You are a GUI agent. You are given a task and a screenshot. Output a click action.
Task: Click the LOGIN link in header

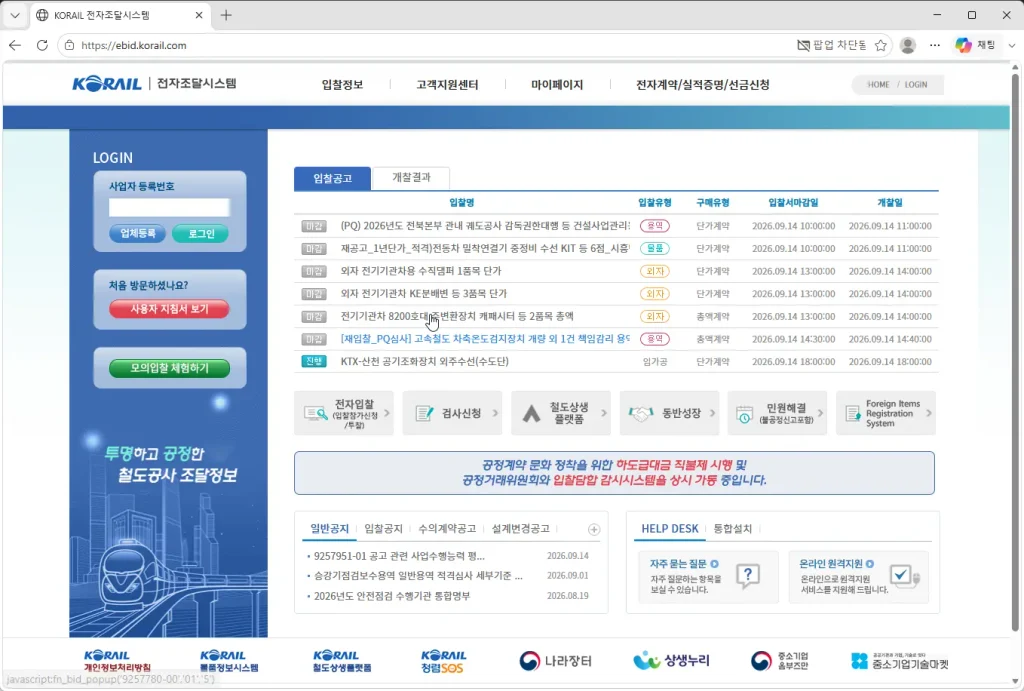tap(916, 84)
